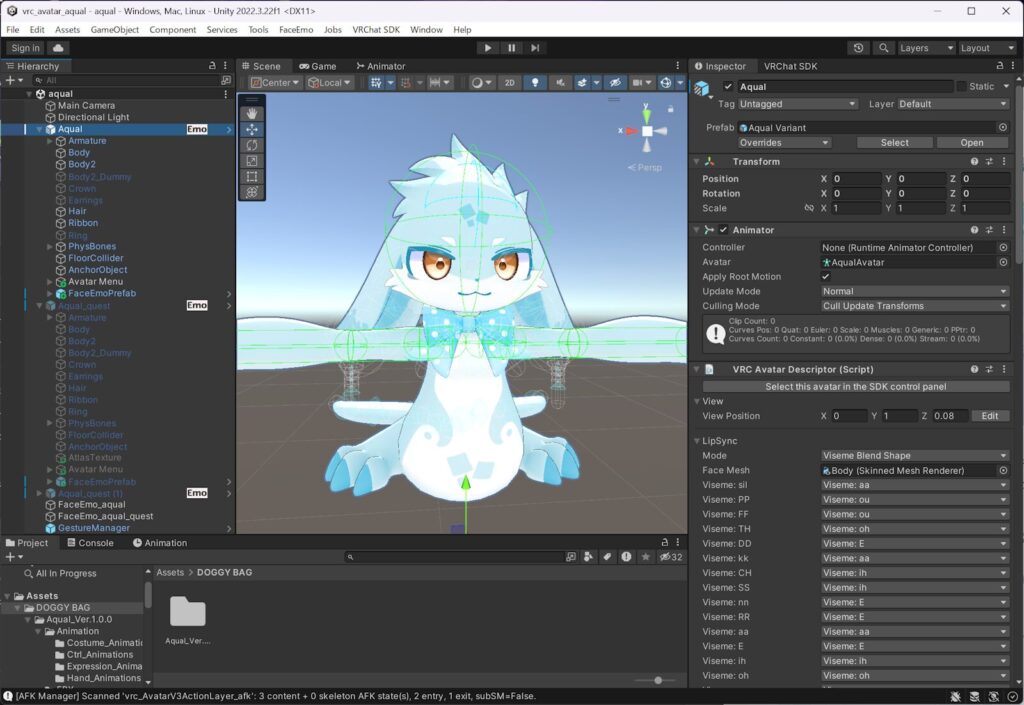Click search-by-label tag icon in Project
Image resolution: width=1024 pixels, height=705 pixels.
[607, 557]
